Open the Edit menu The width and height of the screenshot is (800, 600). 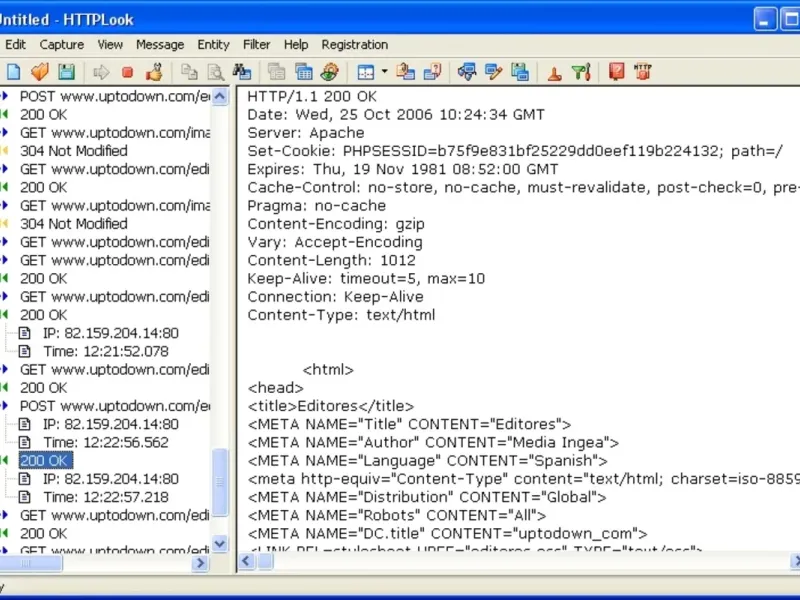pos(15,45)
